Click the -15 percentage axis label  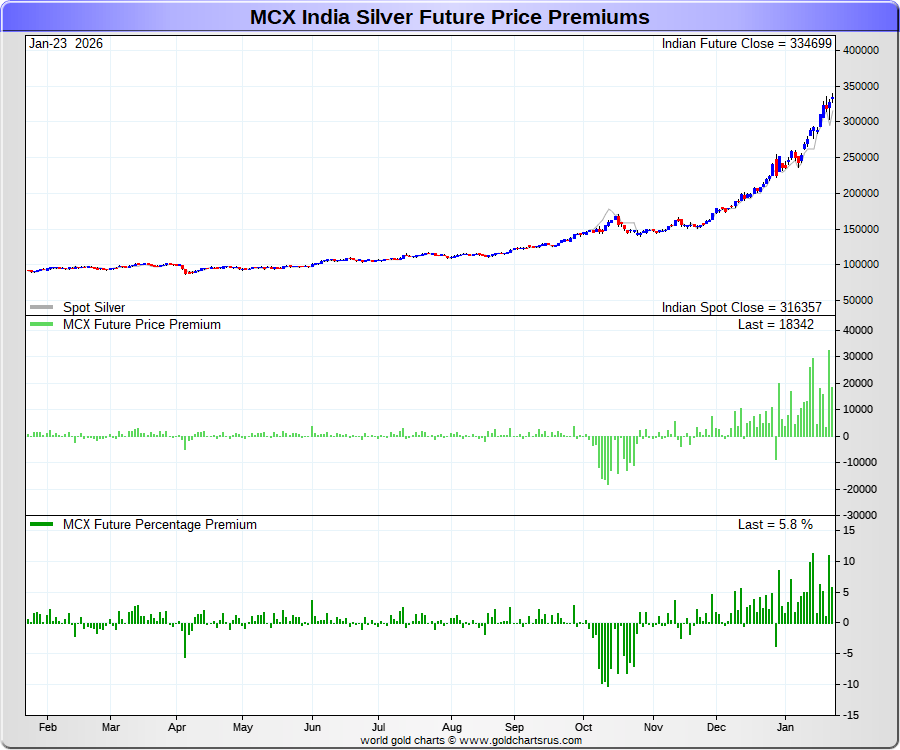(849, 715)
